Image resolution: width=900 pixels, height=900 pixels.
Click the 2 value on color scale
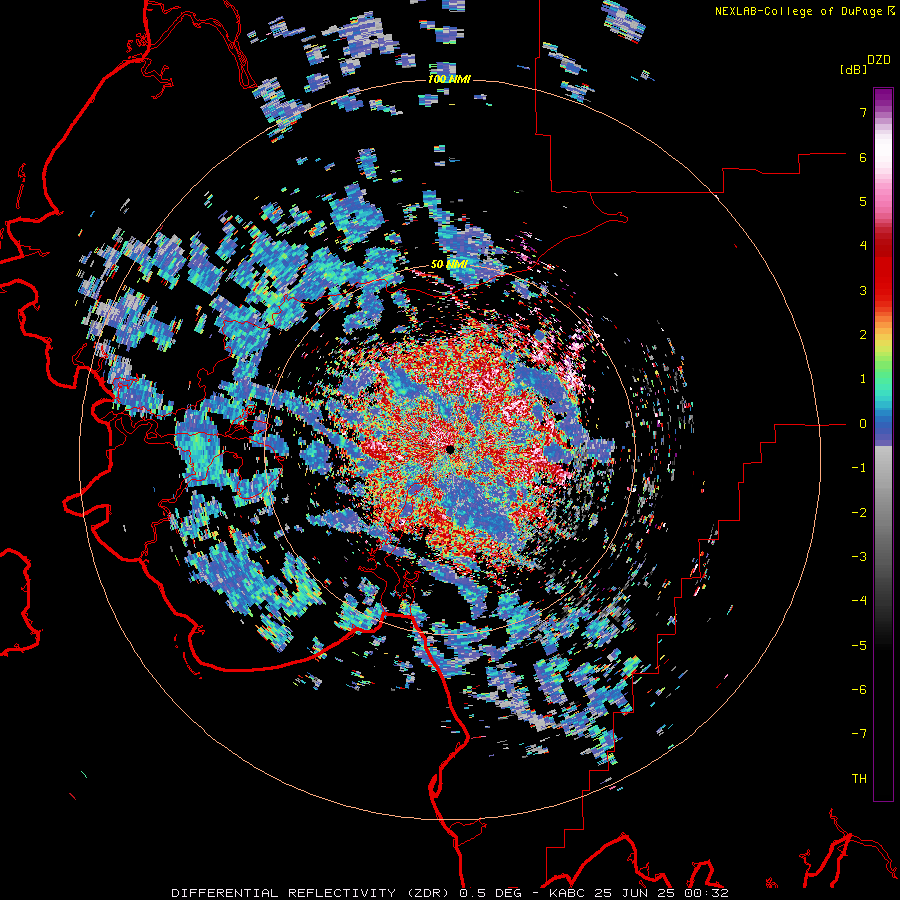point(863,335)
